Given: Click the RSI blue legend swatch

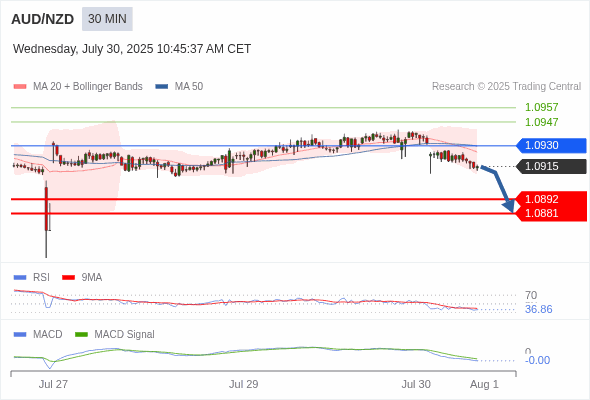Looking at the screenshot, I should (x=20, y=278).
